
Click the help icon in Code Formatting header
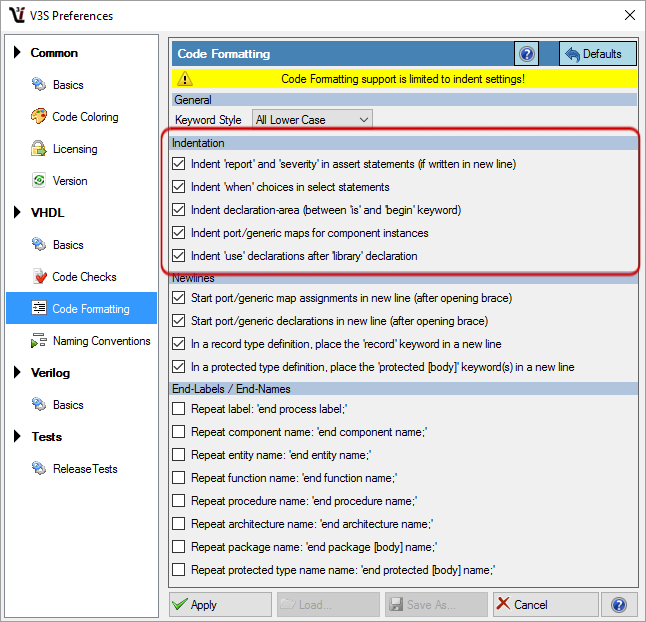coord(527,54)
